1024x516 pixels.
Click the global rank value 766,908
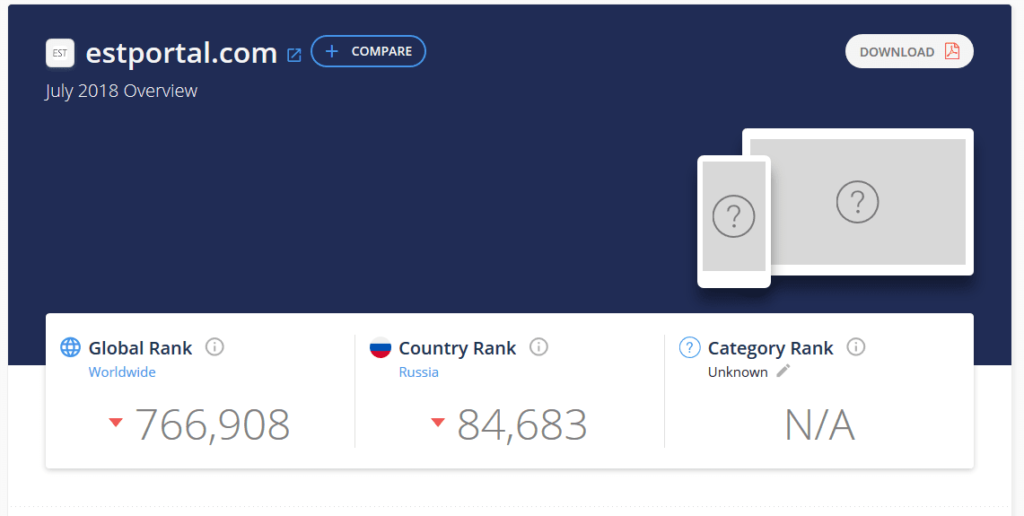(212, 425)
